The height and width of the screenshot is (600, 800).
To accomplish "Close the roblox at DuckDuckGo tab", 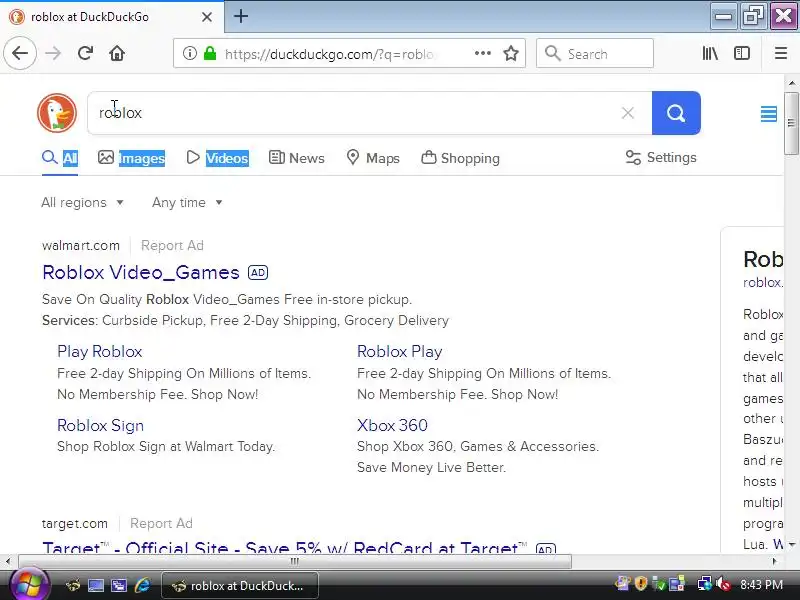I will 207,17.
